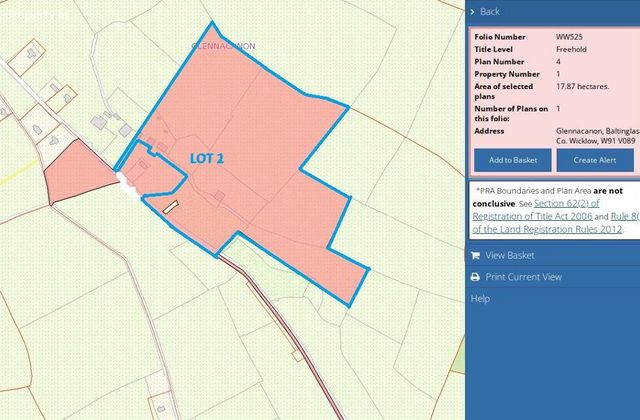Open Section 62(2) Registration of Title Act link
This screenshot has height=420, width=640.
tap(536, 210)
